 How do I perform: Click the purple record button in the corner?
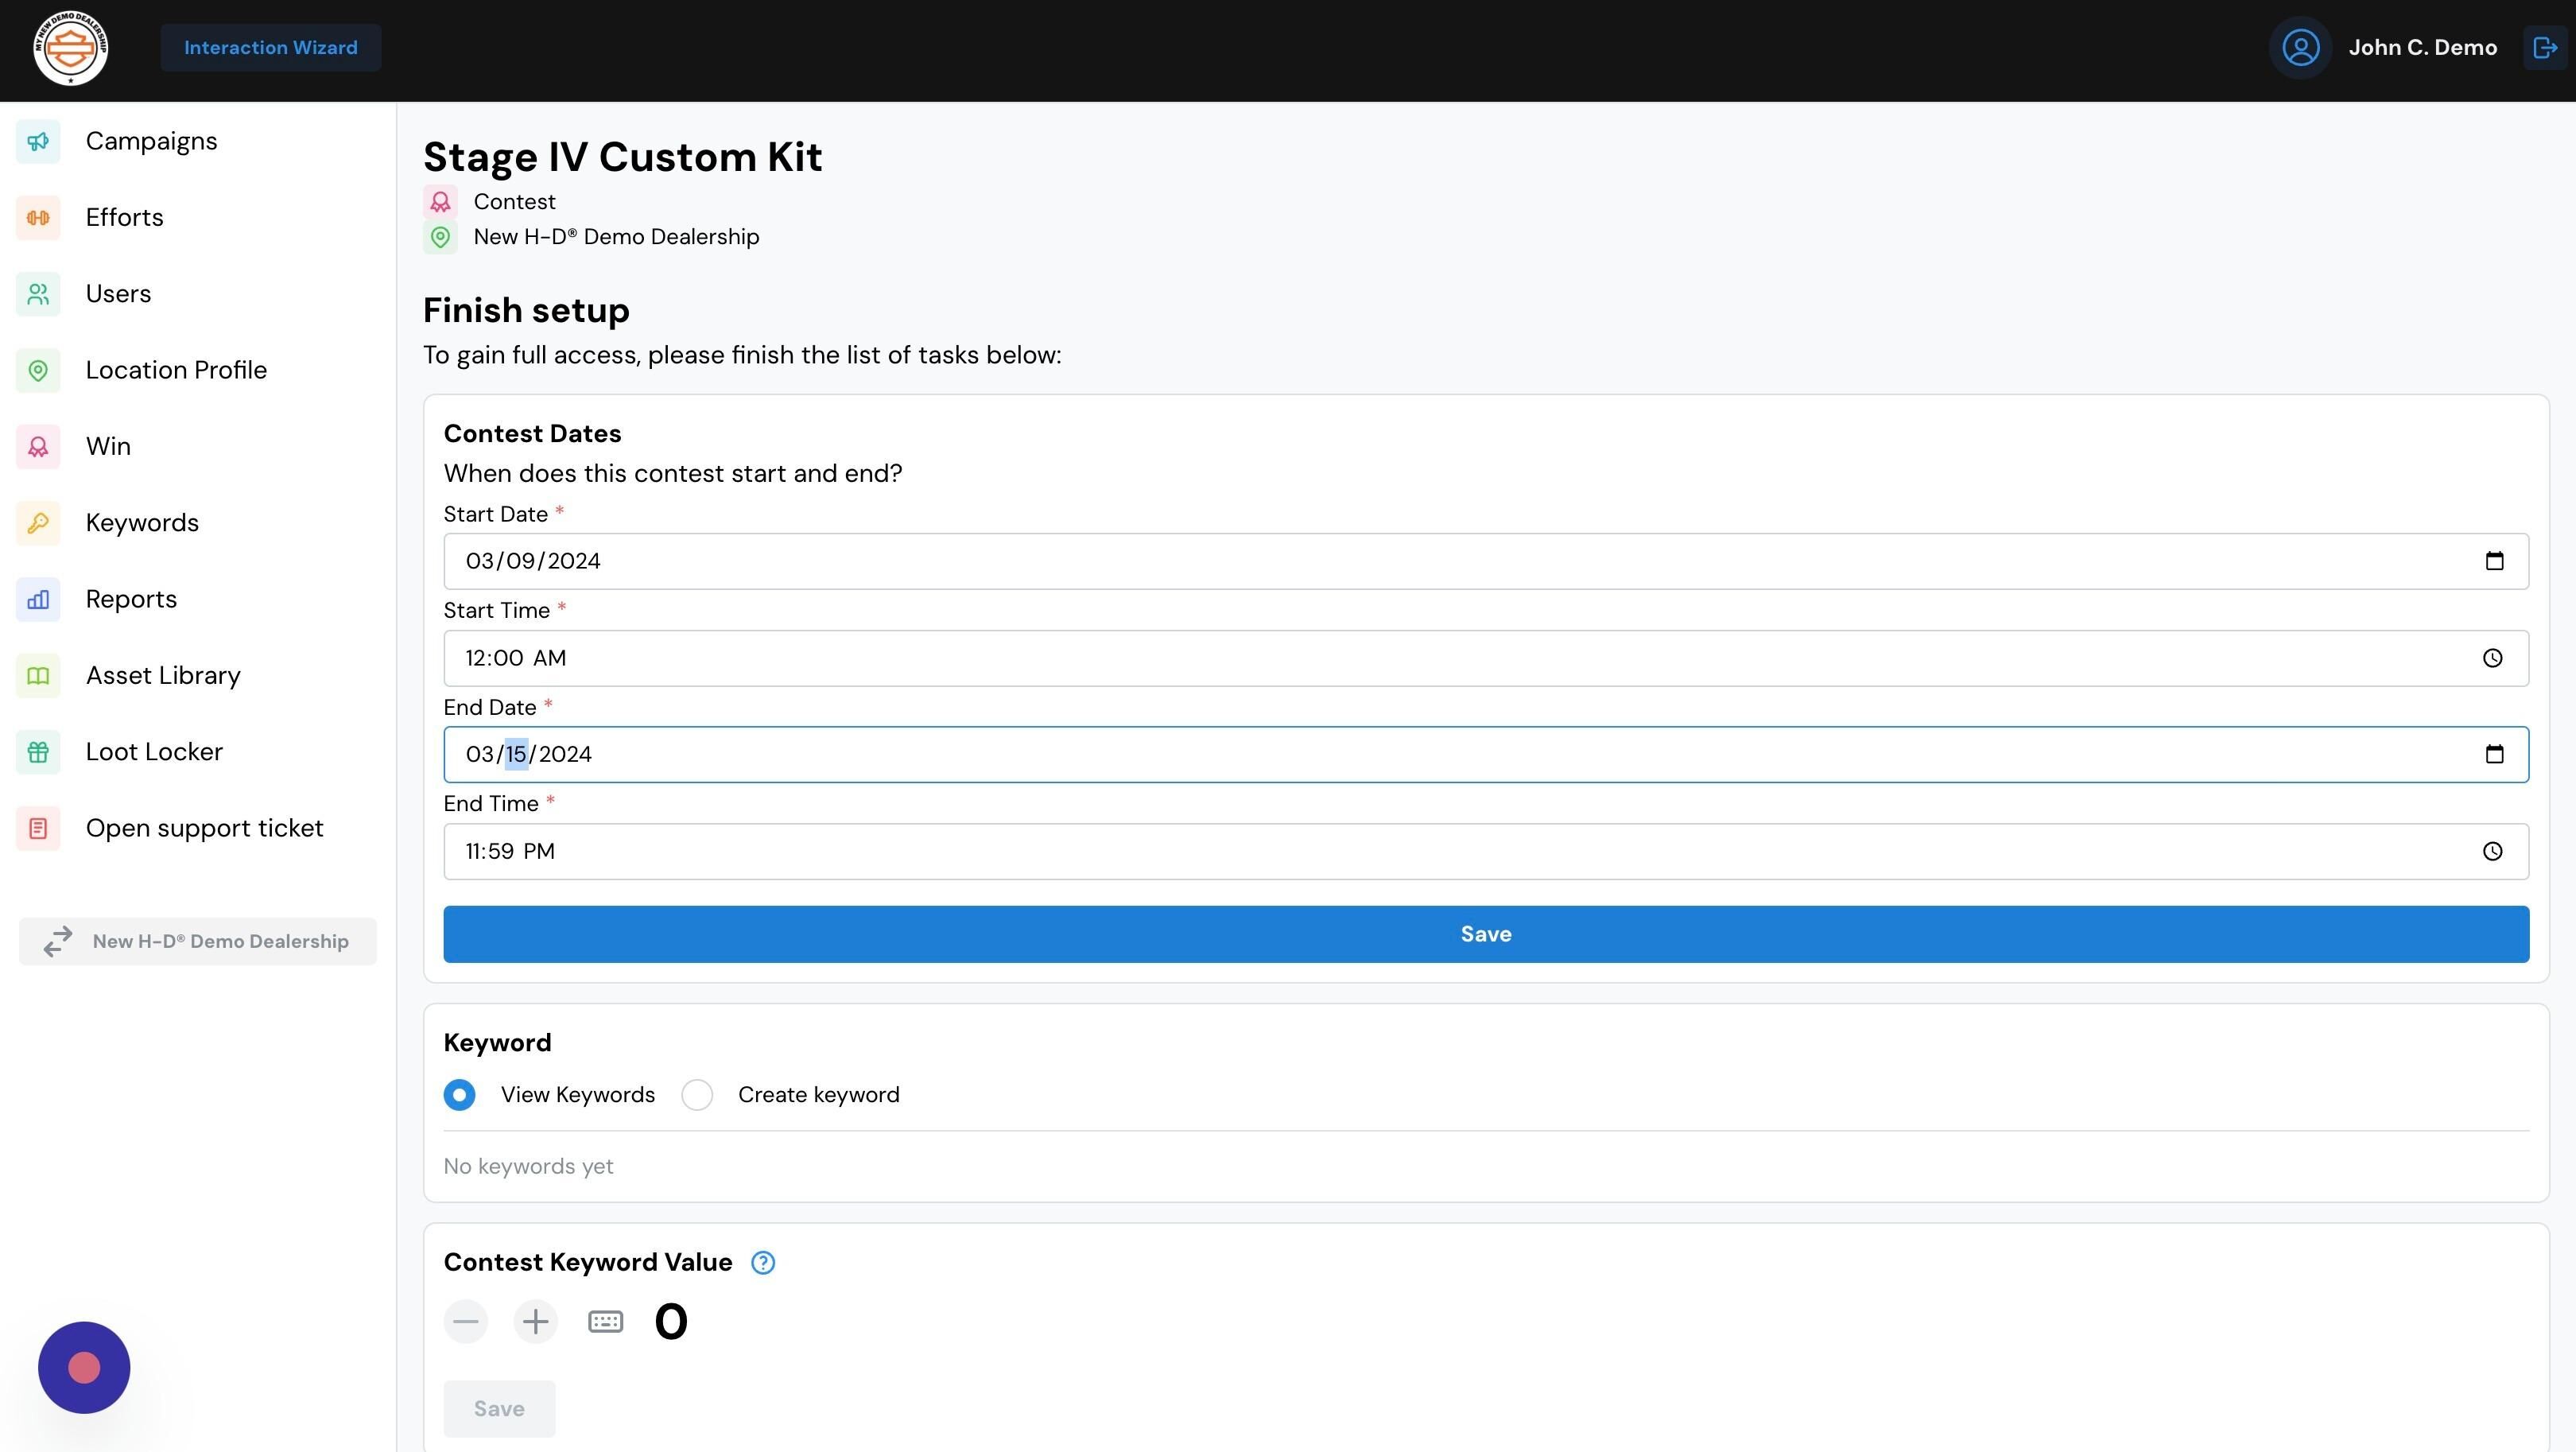tap(84, 1368)
